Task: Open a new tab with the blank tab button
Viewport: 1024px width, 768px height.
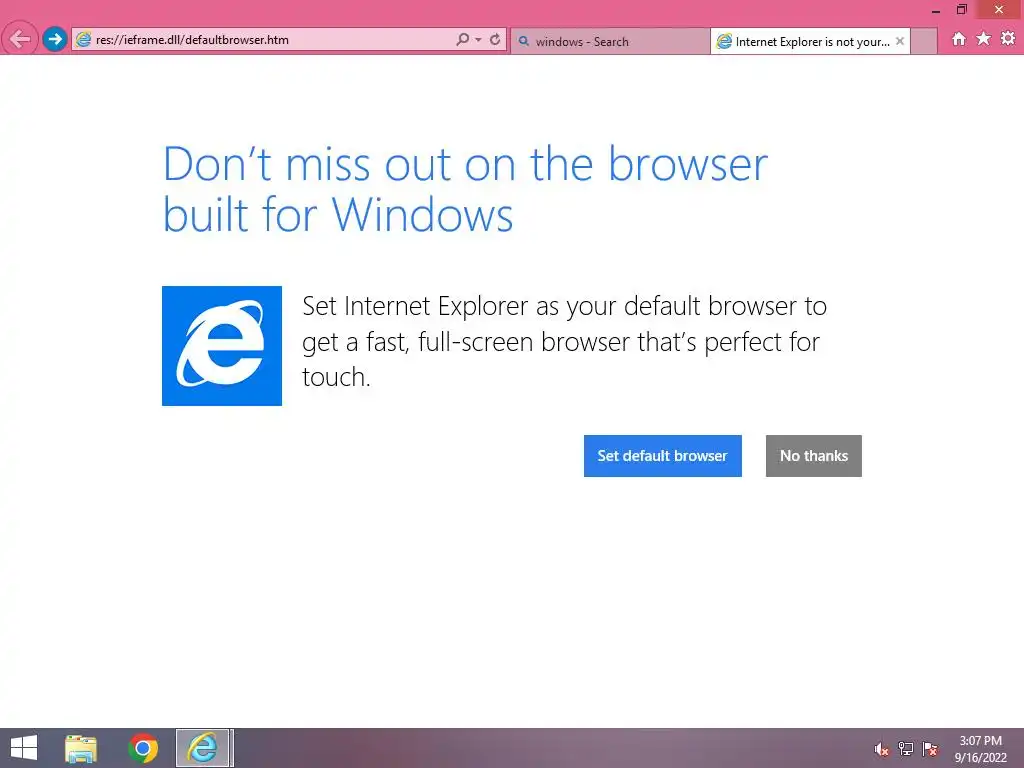Action: [923, 41]
